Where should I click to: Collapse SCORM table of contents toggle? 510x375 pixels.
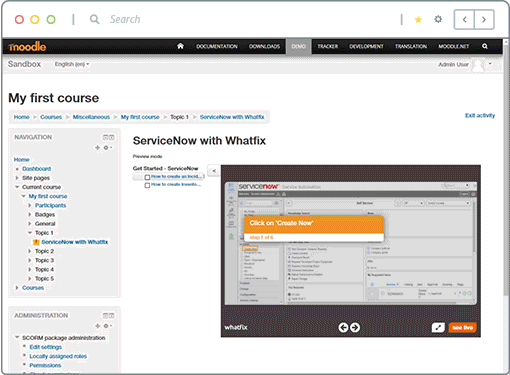pyautogui.click(x=214, y=171)
